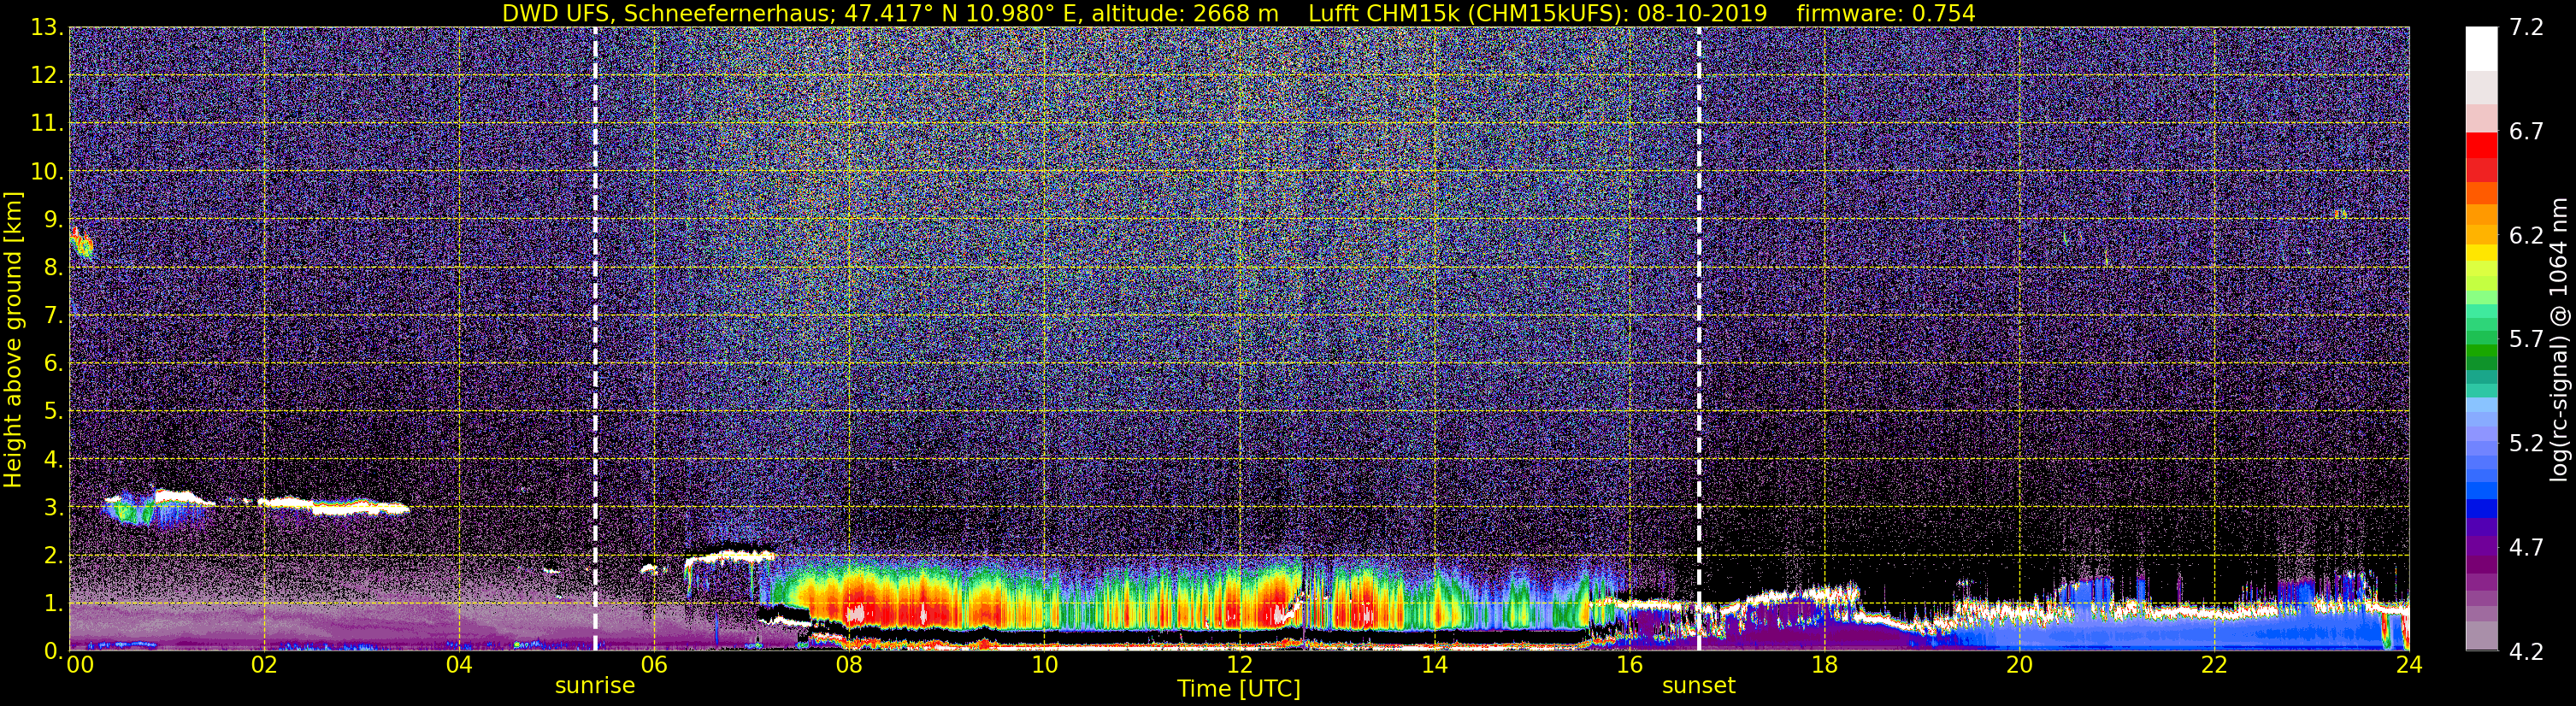Click the 'sunrise' label below the axis

[x=595, y=685]
